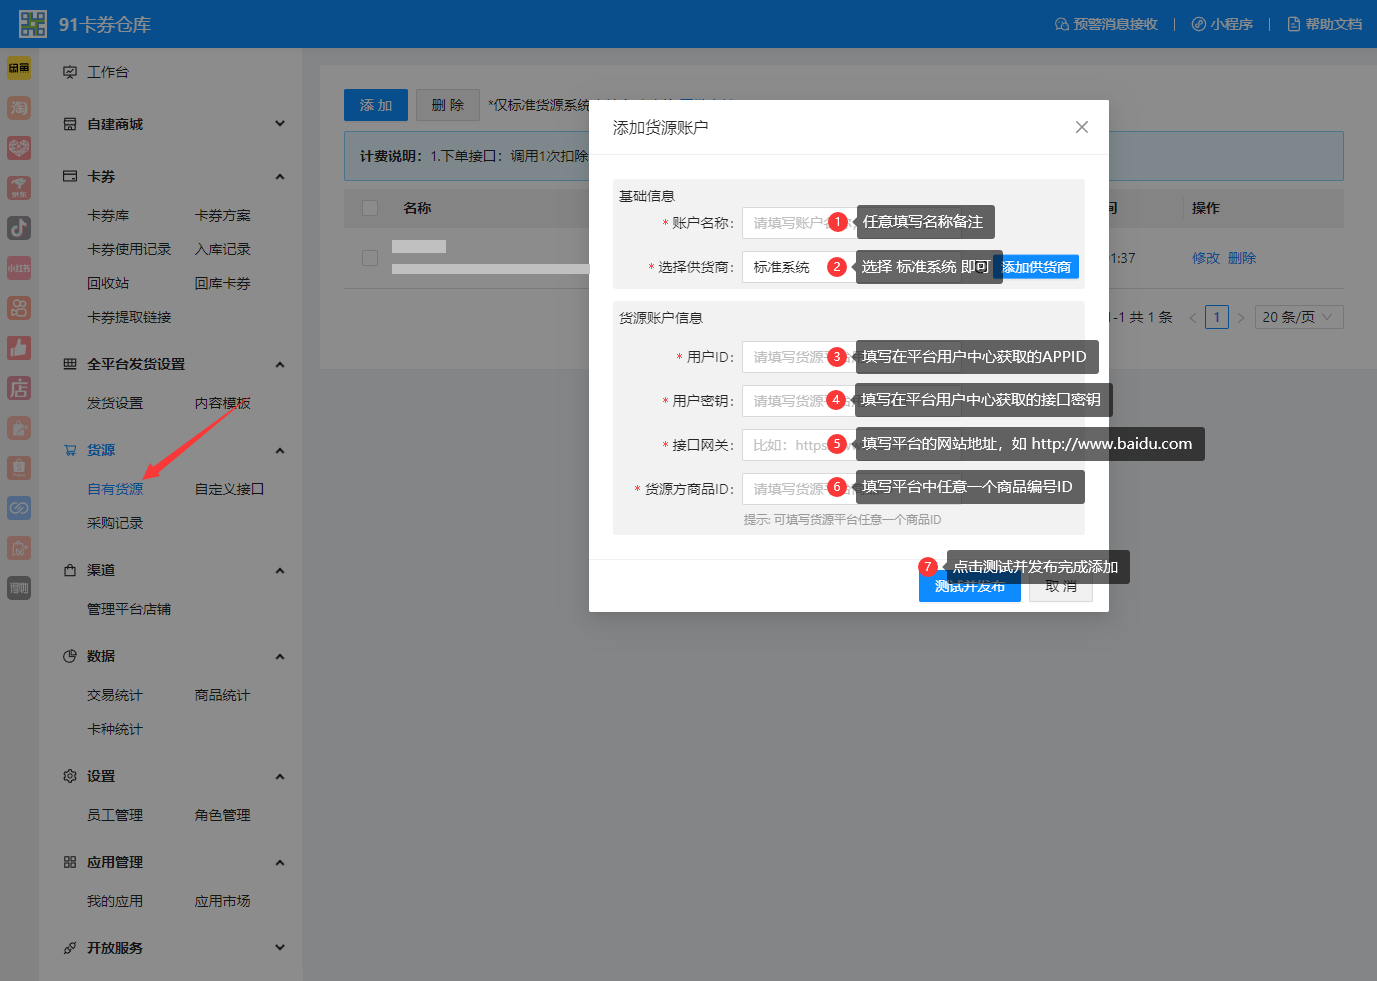Collapse the 卡券 section in the sidebar
1377x981 pixels.
pyautogui.click(x=280, y=176)
